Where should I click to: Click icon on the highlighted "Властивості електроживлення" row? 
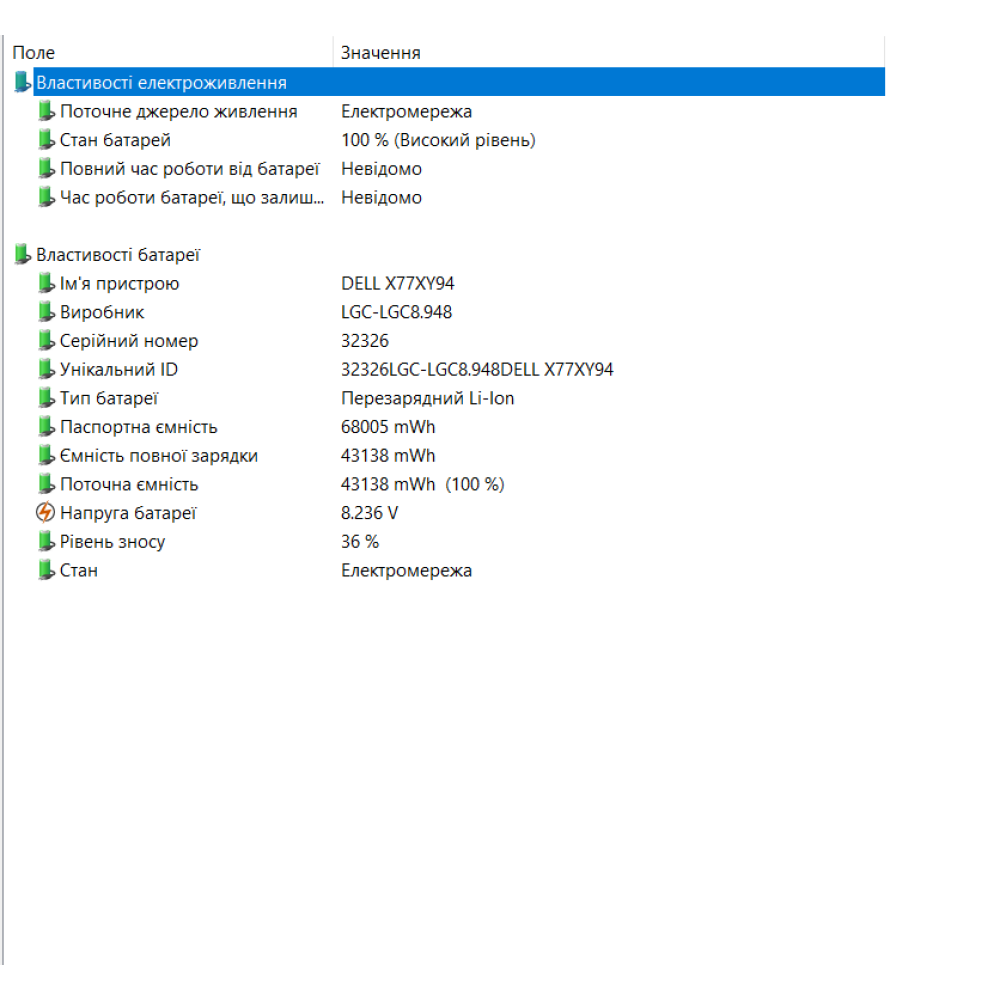[x=22, y=82]
